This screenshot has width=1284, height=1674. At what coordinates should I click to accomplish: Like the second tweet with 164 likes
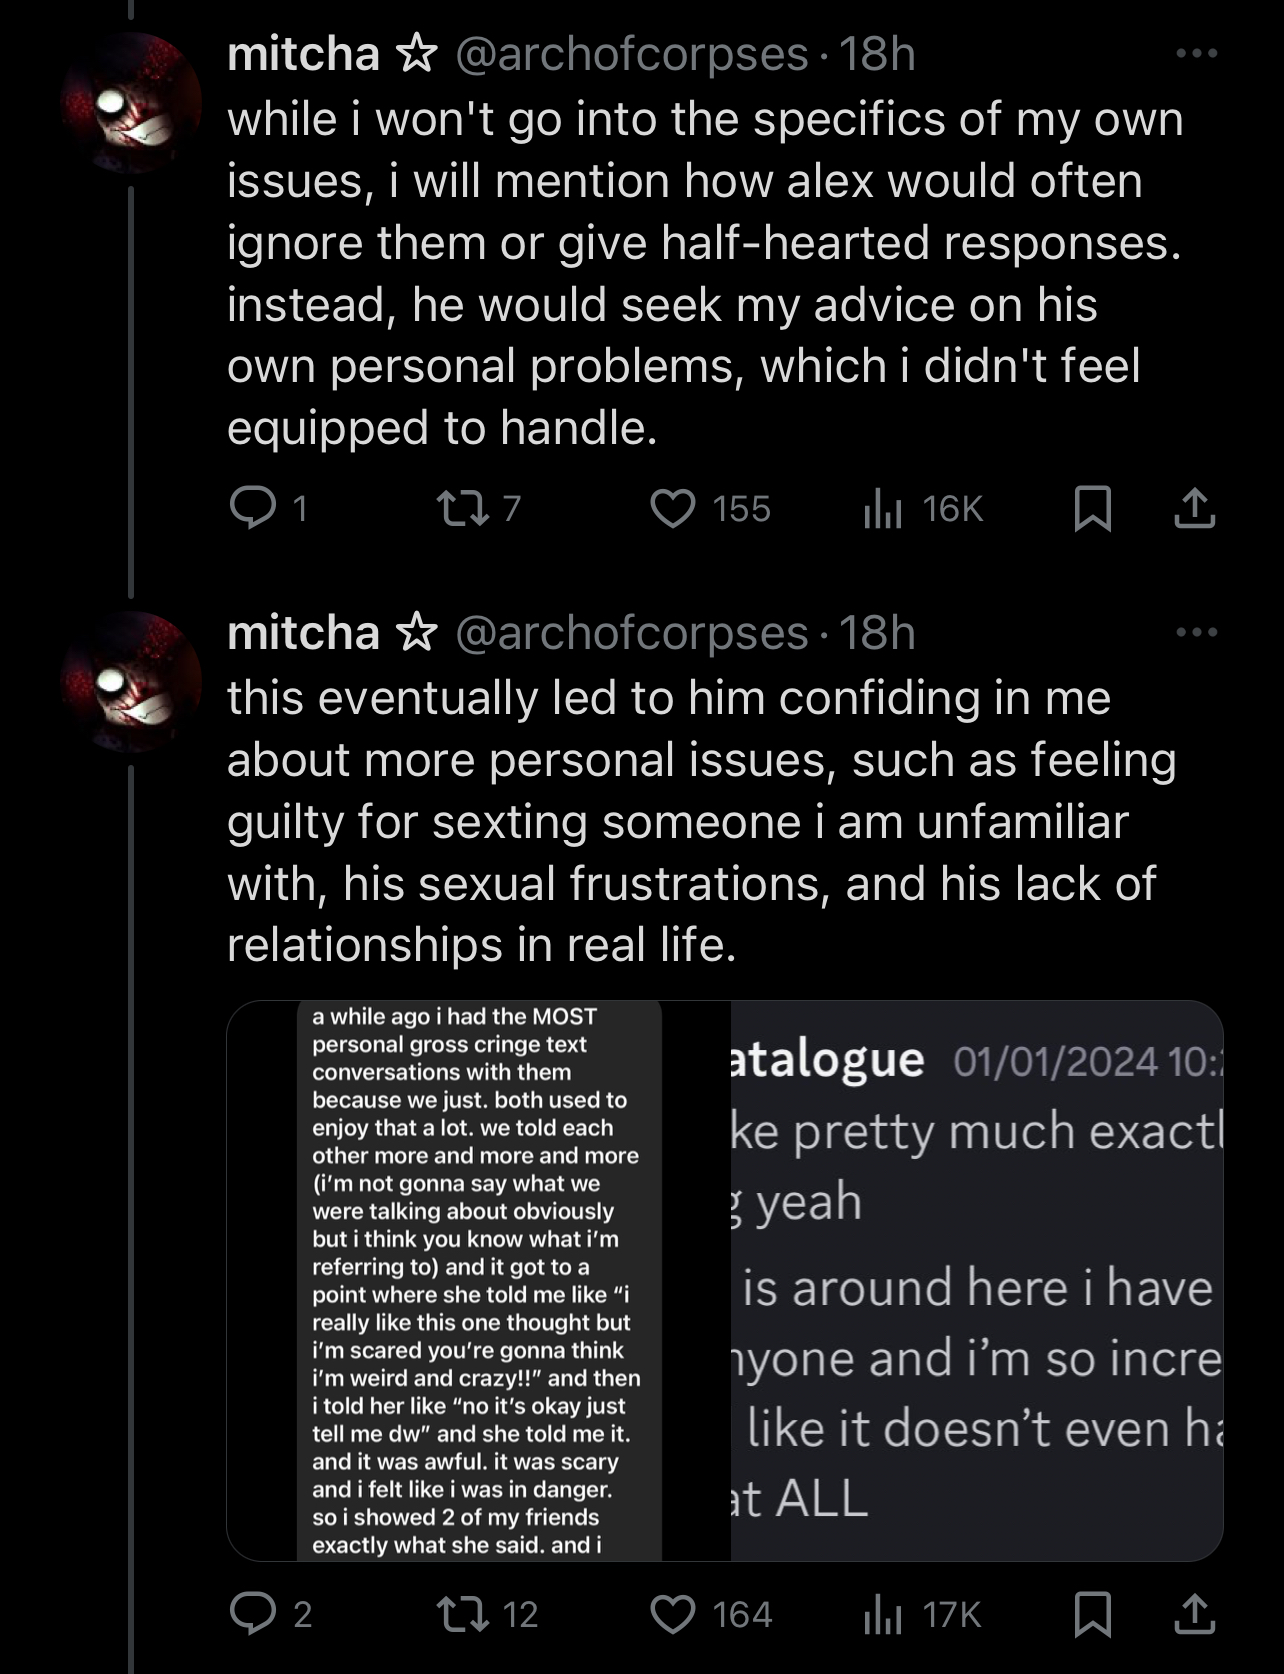pos(673,1613)
